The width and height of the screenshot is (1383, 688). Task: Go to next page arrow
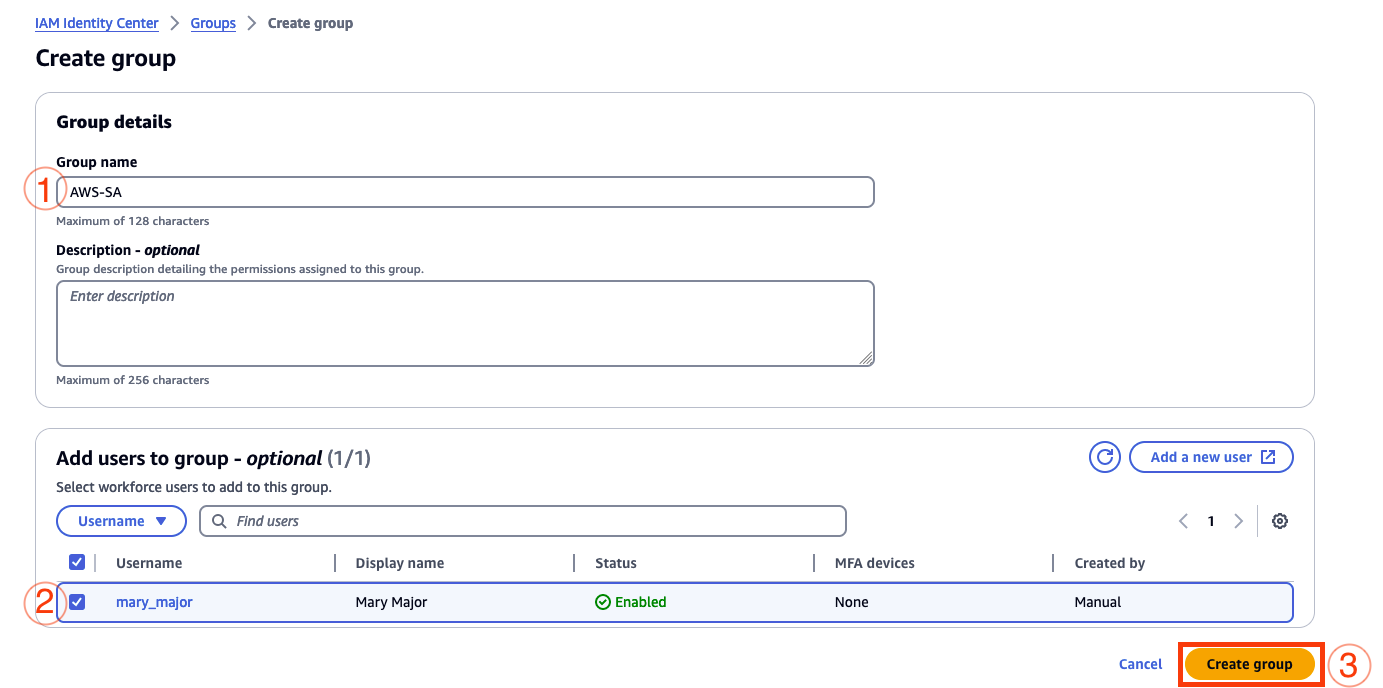[1238, 521]
